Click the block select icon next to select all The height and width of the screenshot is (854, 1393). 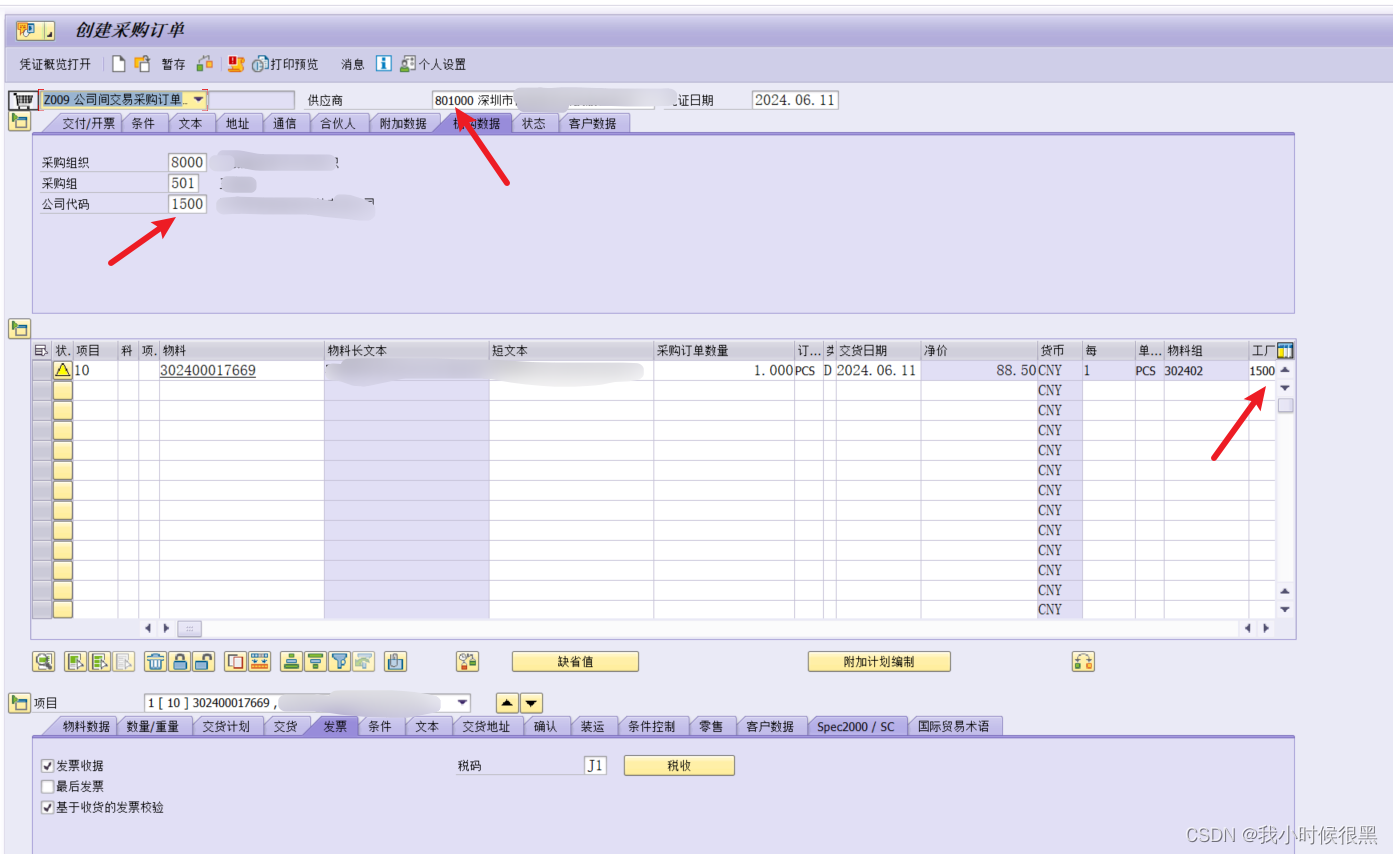click(100, 661)
